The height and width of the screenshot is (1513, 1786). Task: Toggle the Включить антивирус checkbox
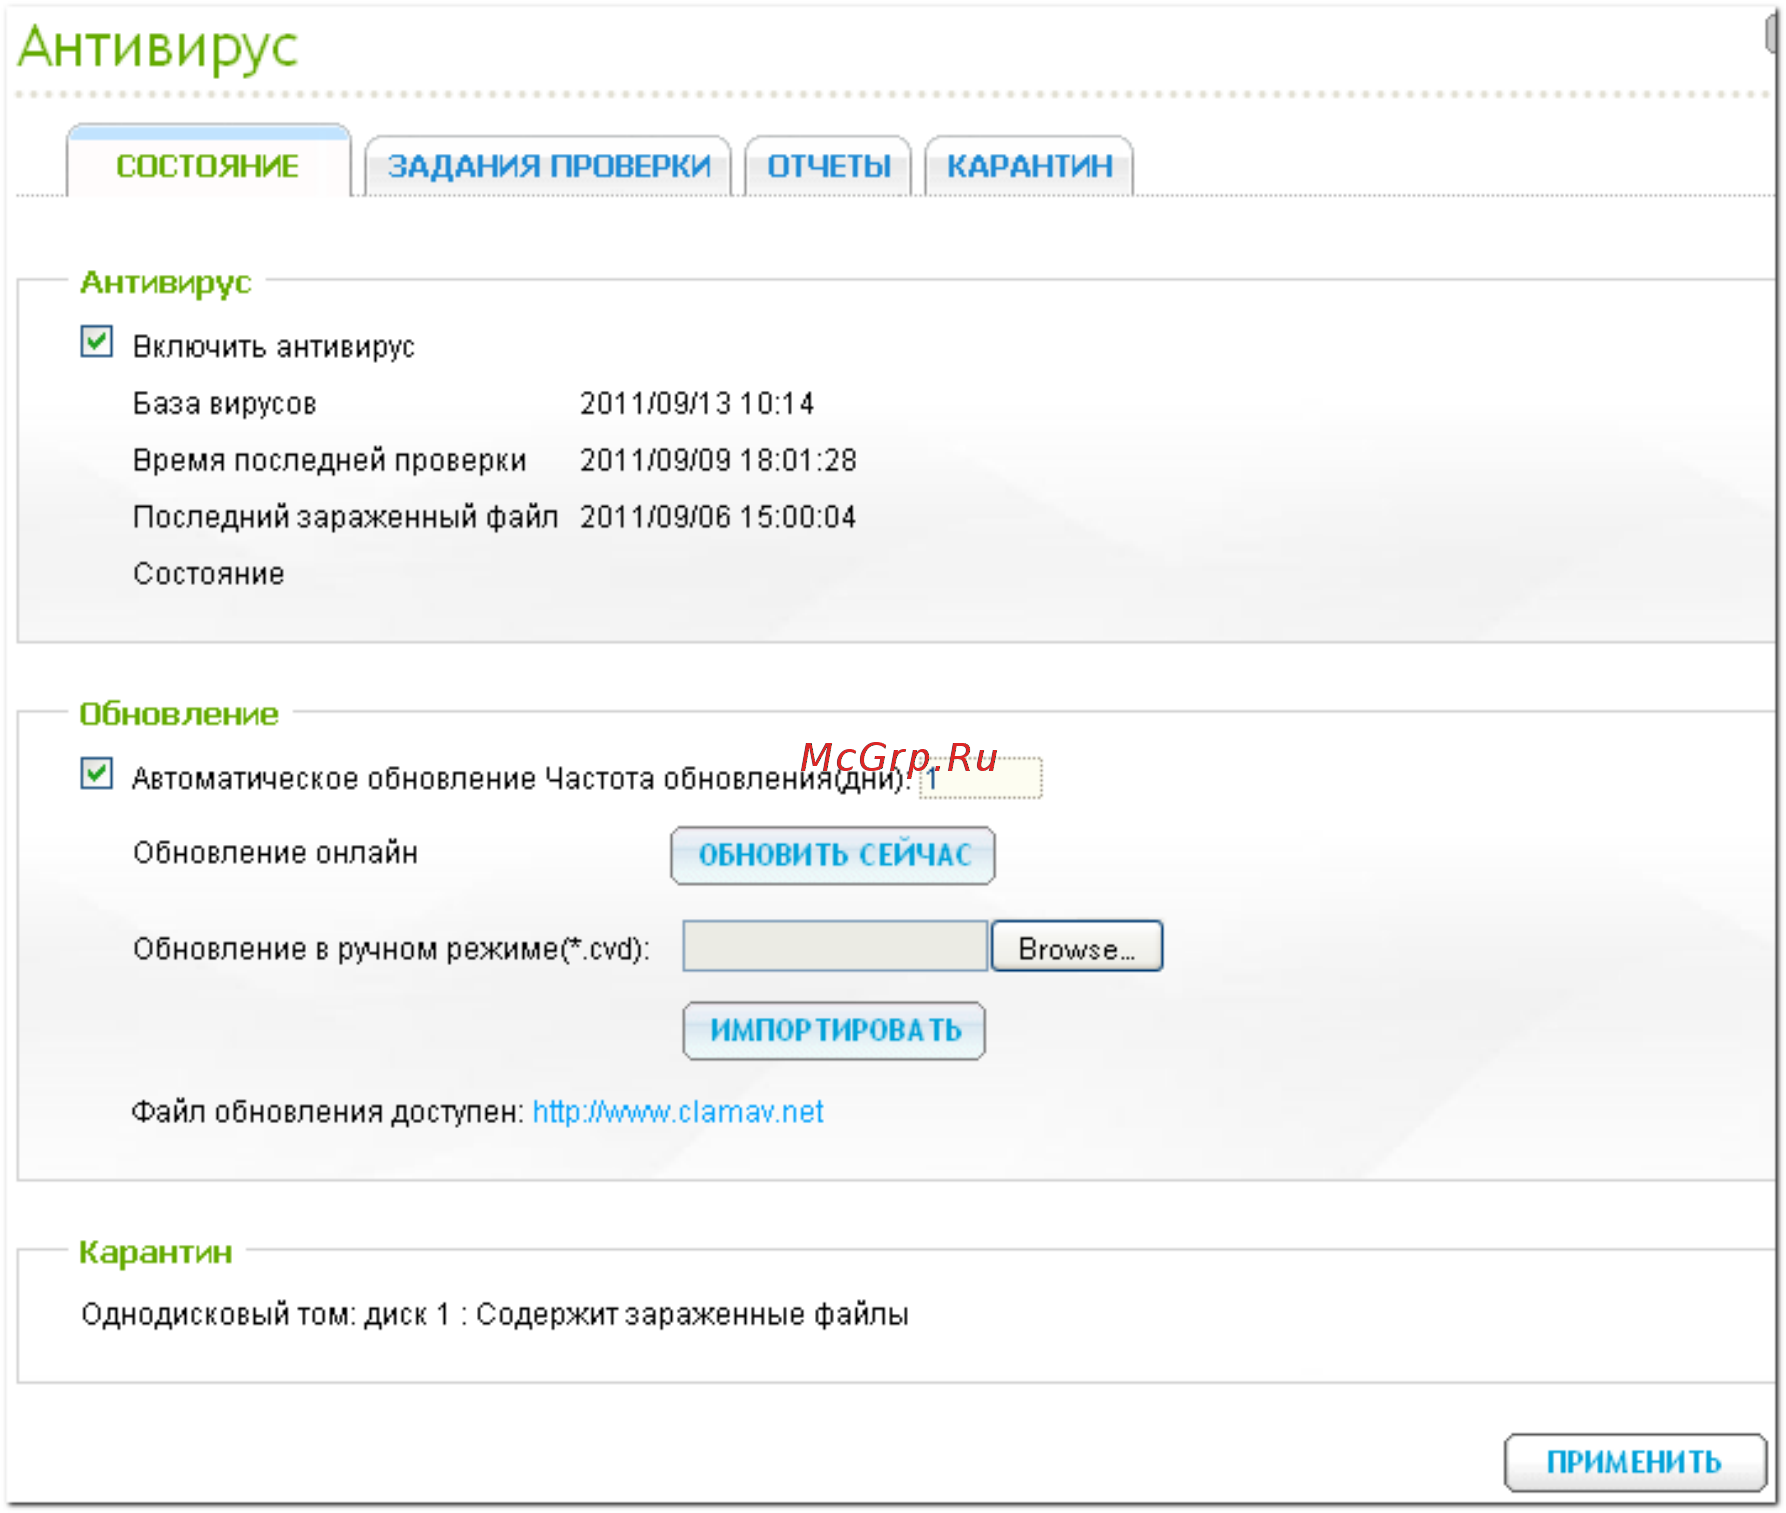coord(97,342)
